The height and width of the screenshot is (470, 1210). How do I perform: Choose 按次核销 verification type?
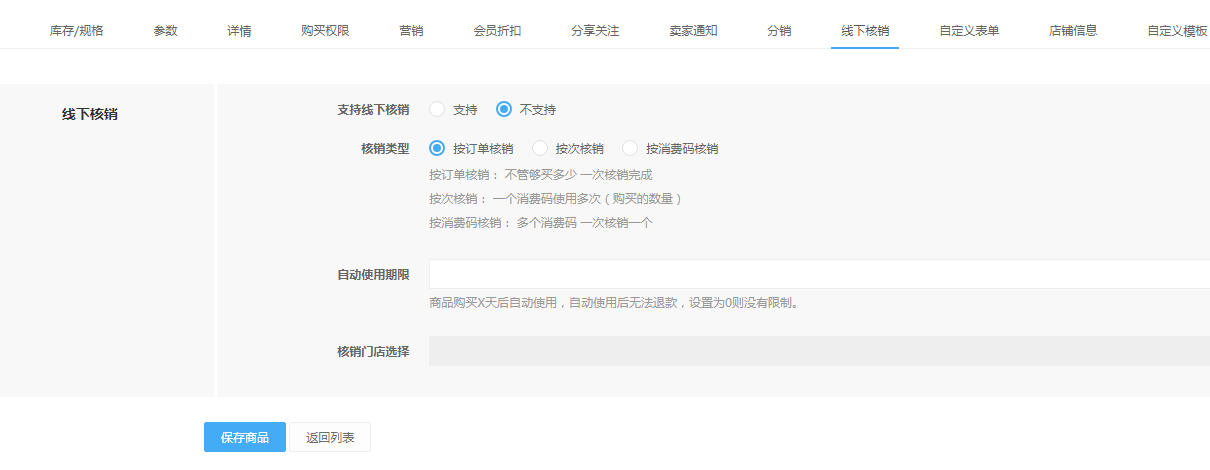(540, 148)
